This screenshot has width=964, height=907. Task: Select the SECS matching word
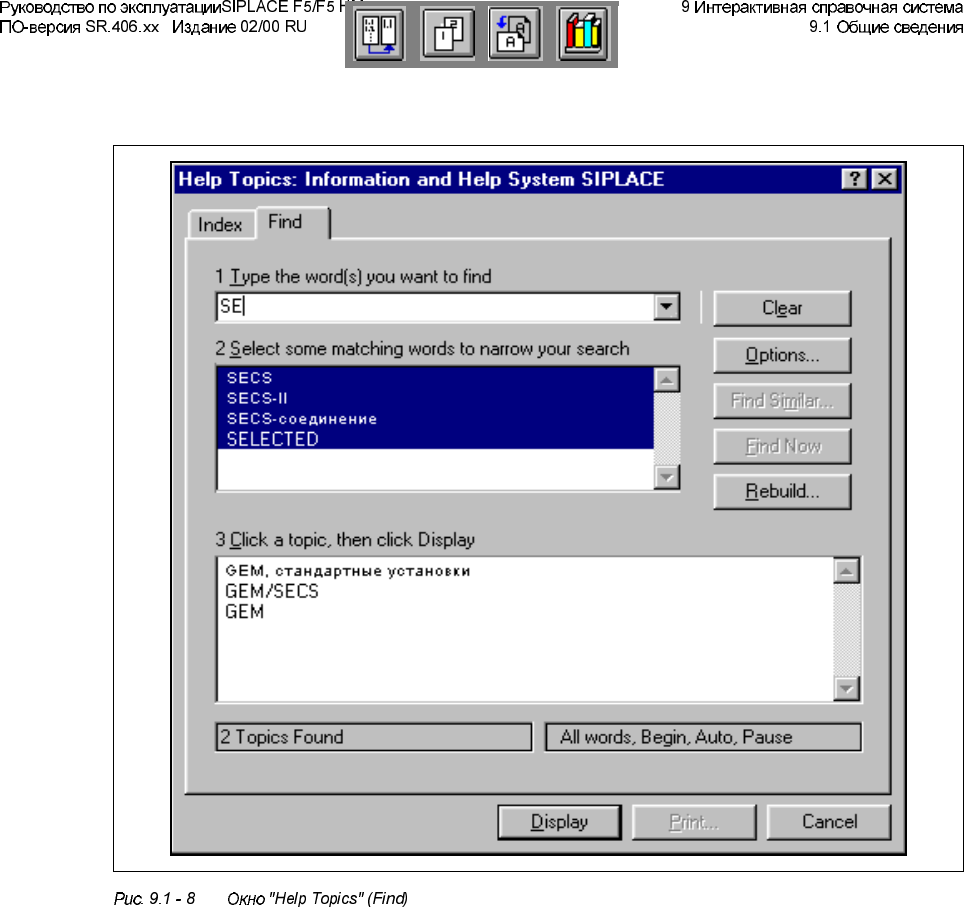click(x=435, y=378)
